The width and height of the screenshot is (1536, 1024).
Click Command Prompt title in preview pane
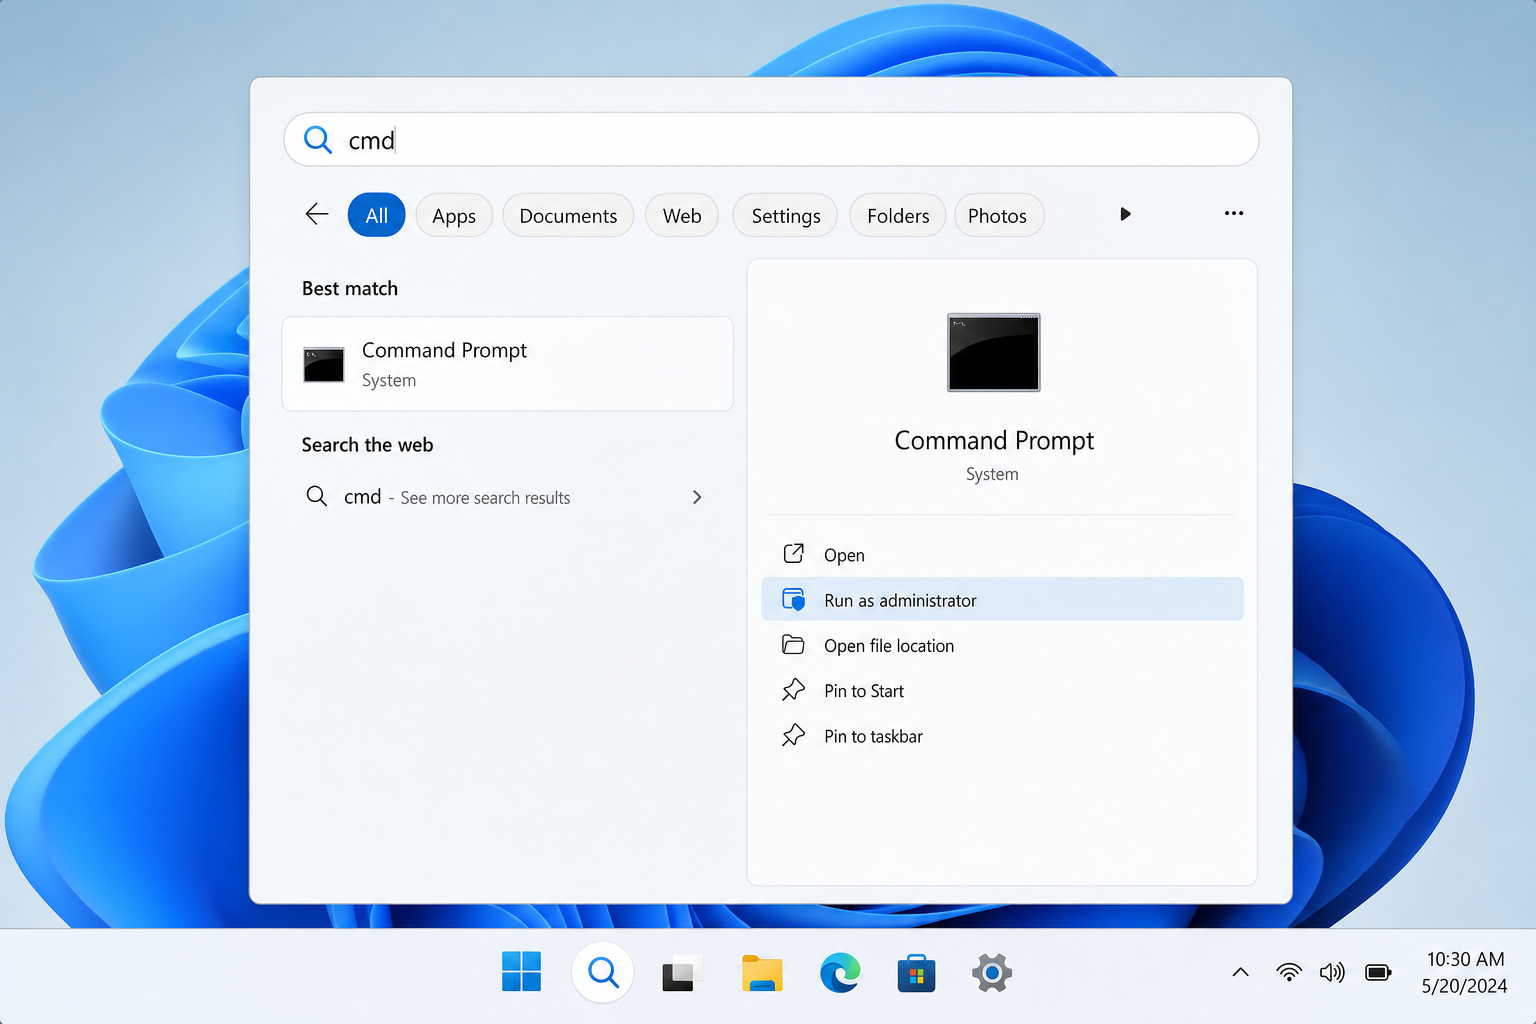click(994, 440)
